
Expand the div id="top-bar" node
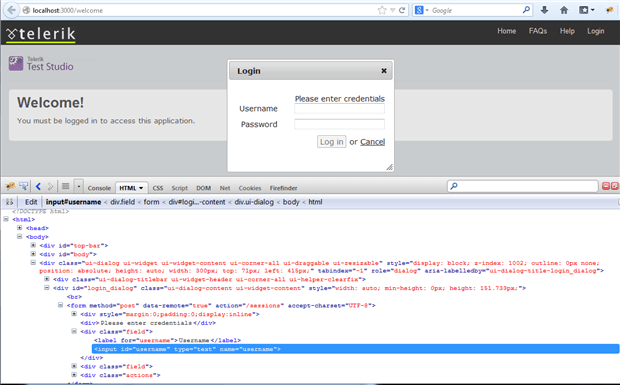pos(33,245)
